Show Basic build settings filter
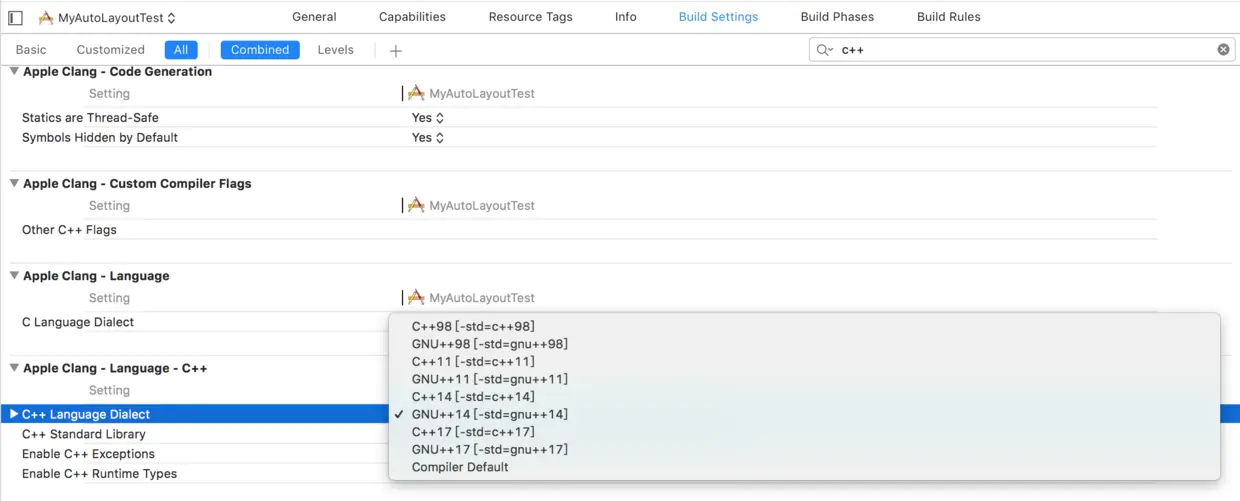Screen dimensions: 1240x501 pos(31,50)
